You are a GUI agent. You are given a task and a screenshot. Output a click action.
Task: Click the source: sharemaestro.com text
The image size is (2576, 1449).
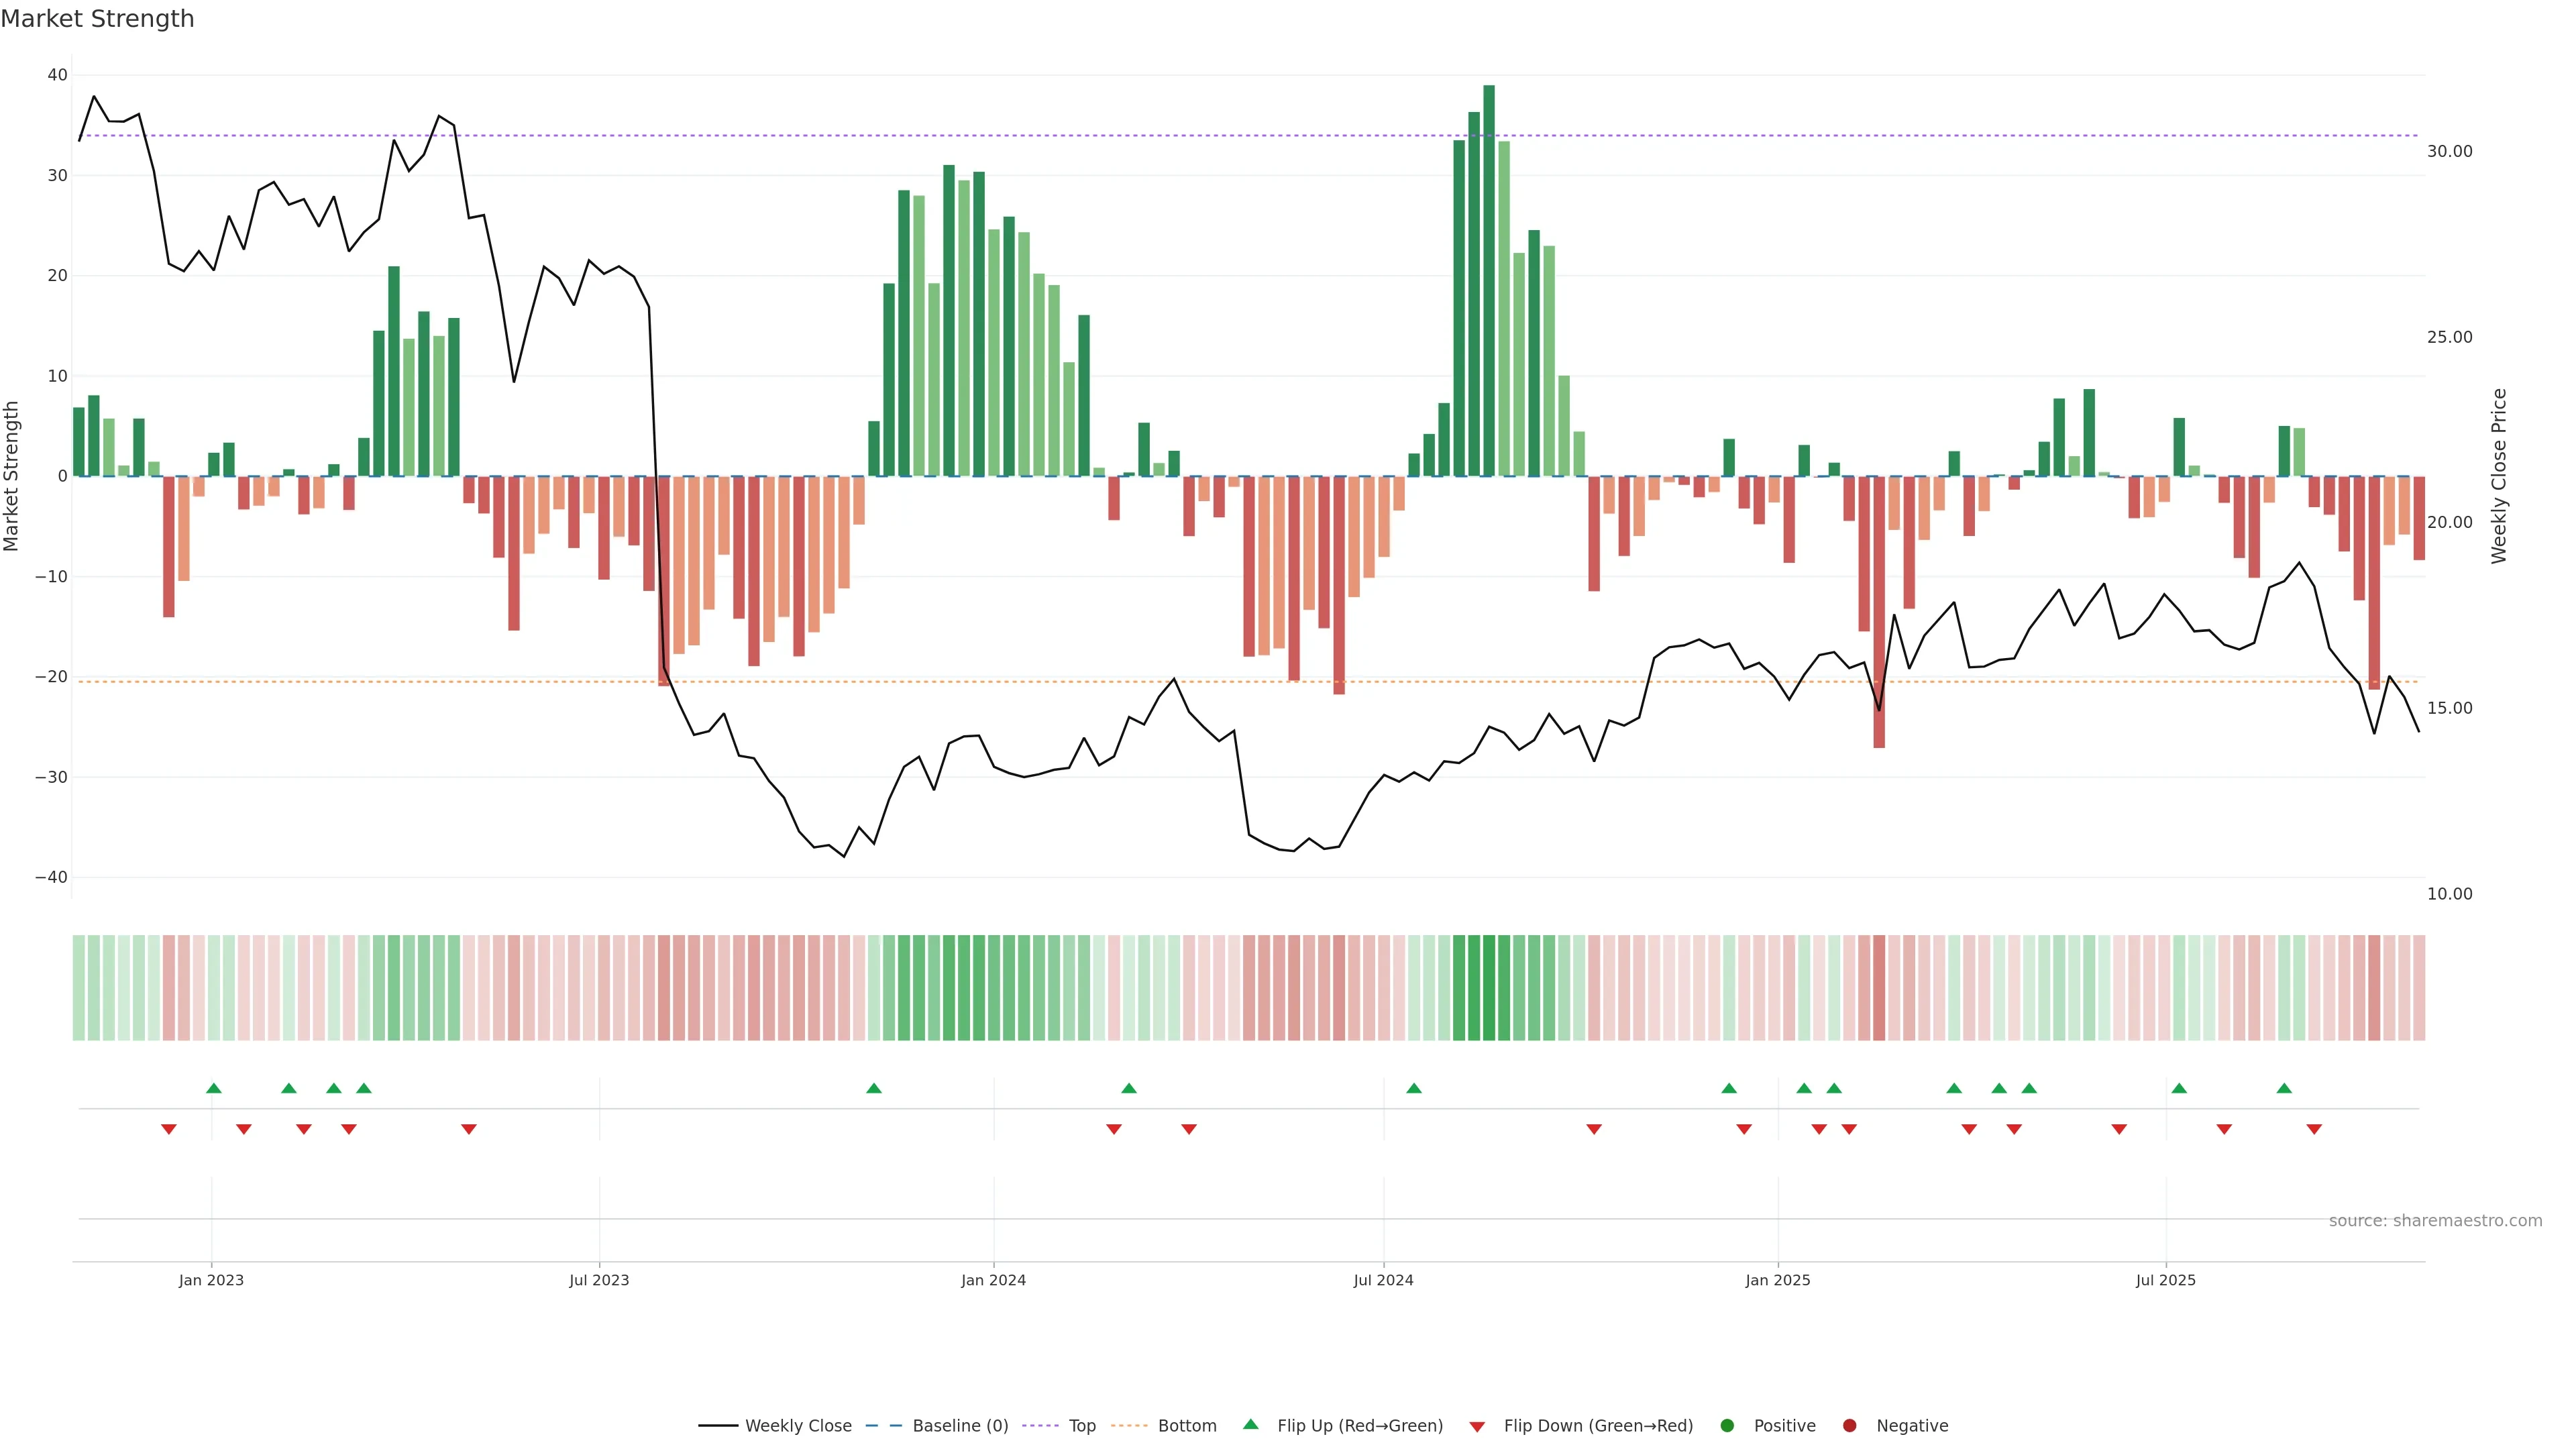[2435, 1221]
